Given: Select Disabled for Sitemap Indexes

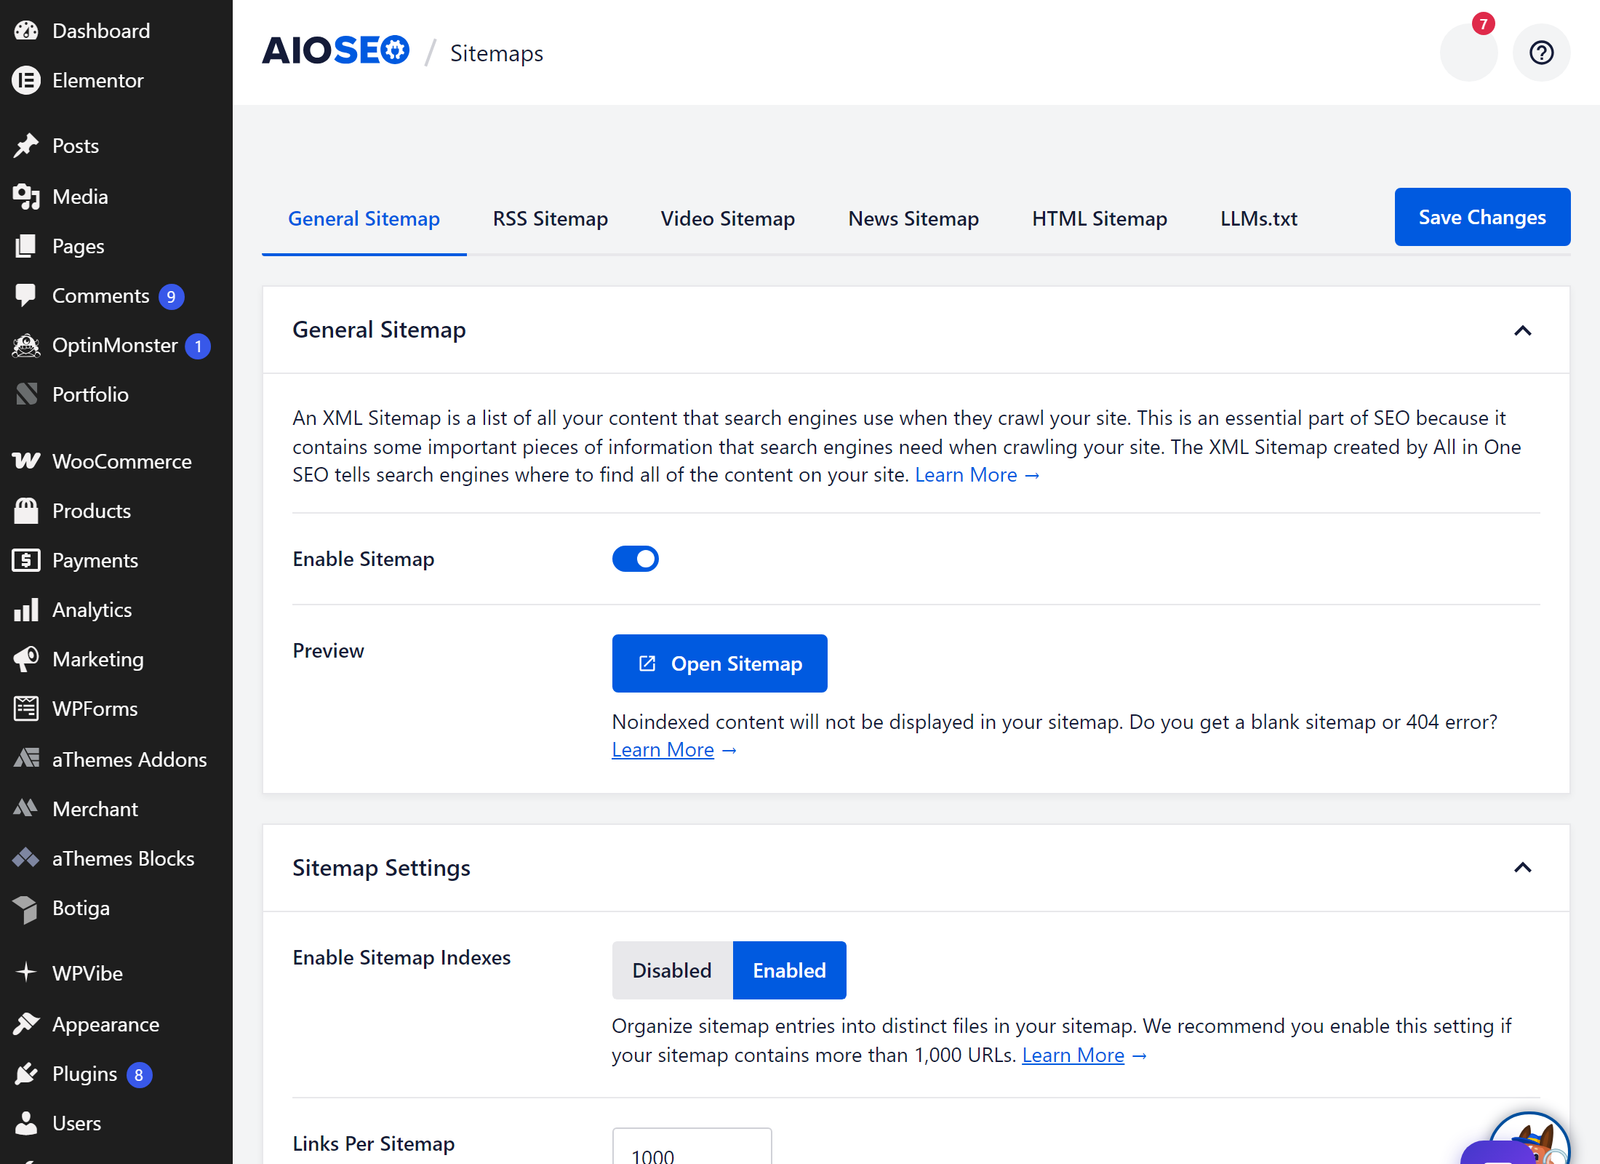Looking at the screenshot, I should click(672, 970).
